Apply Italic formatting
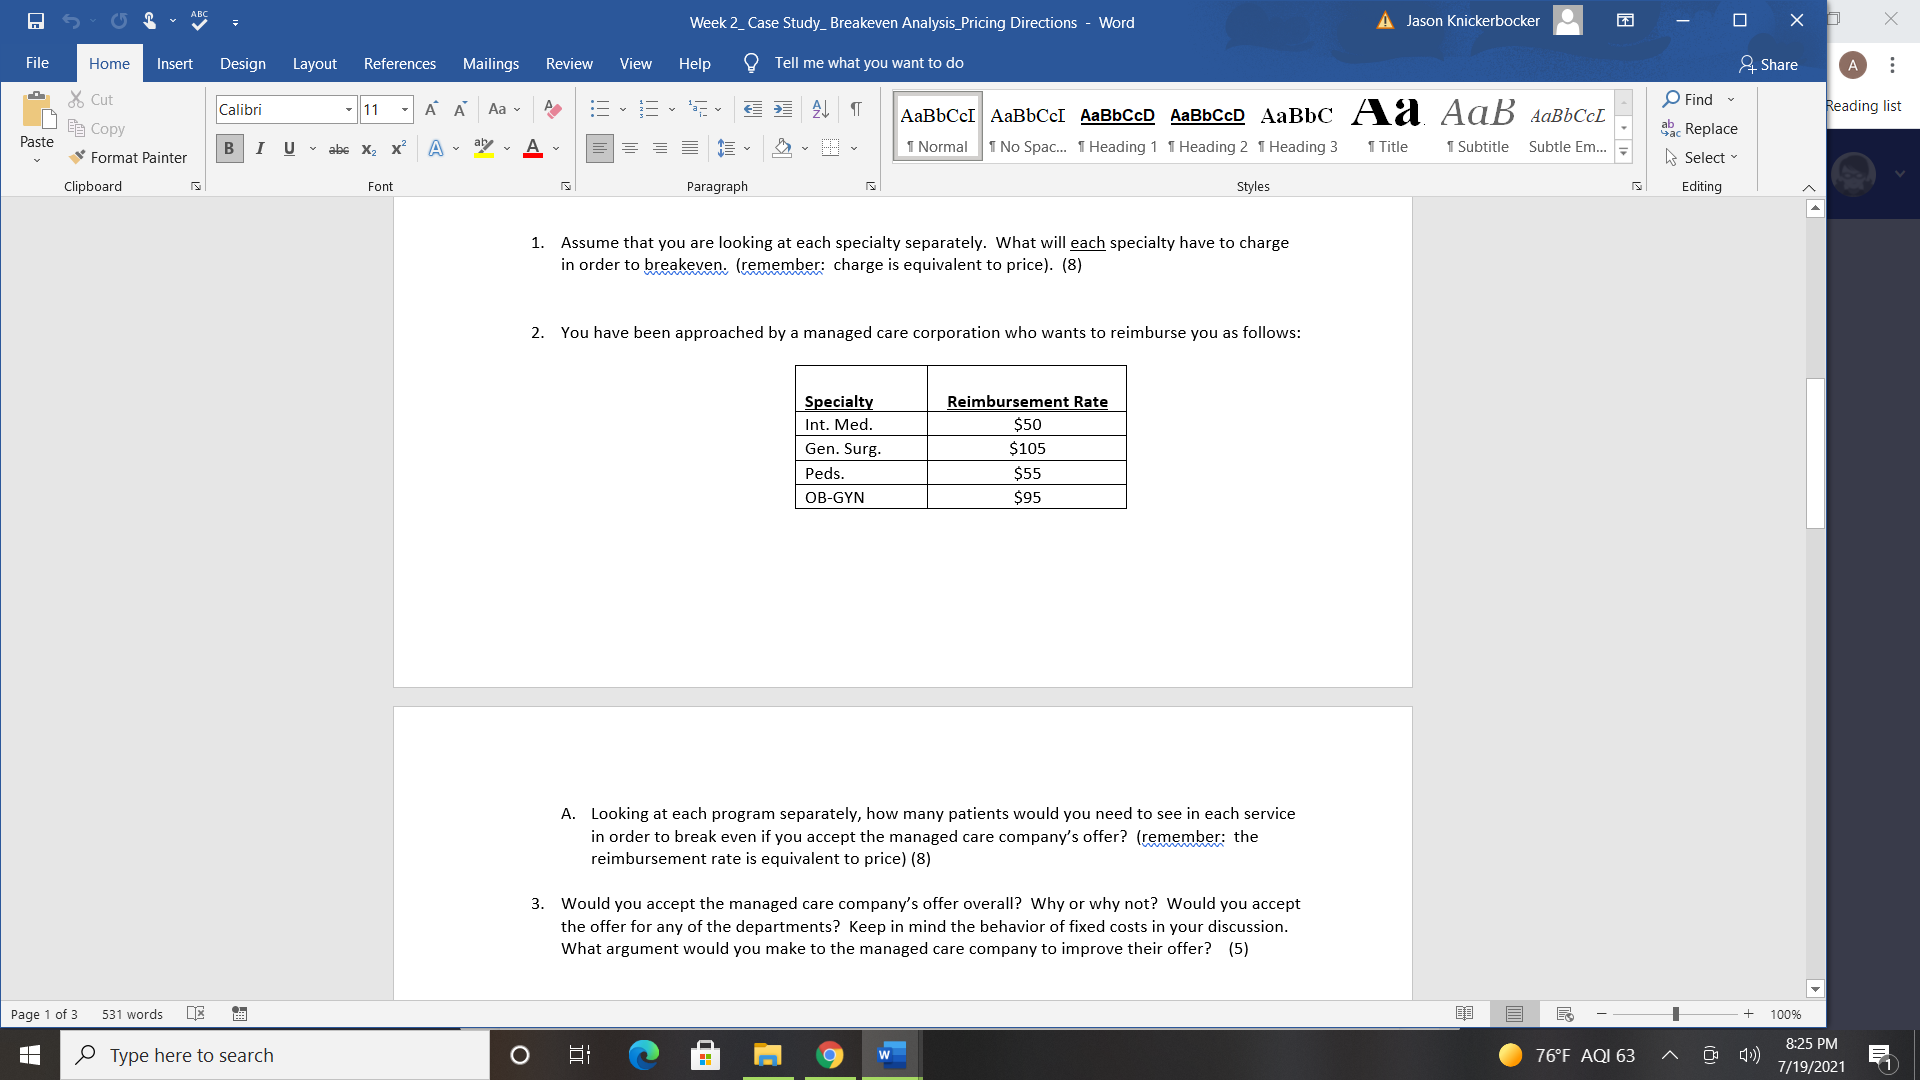This screenshot has height=1080, width=1920. click(x=259, y=148)
